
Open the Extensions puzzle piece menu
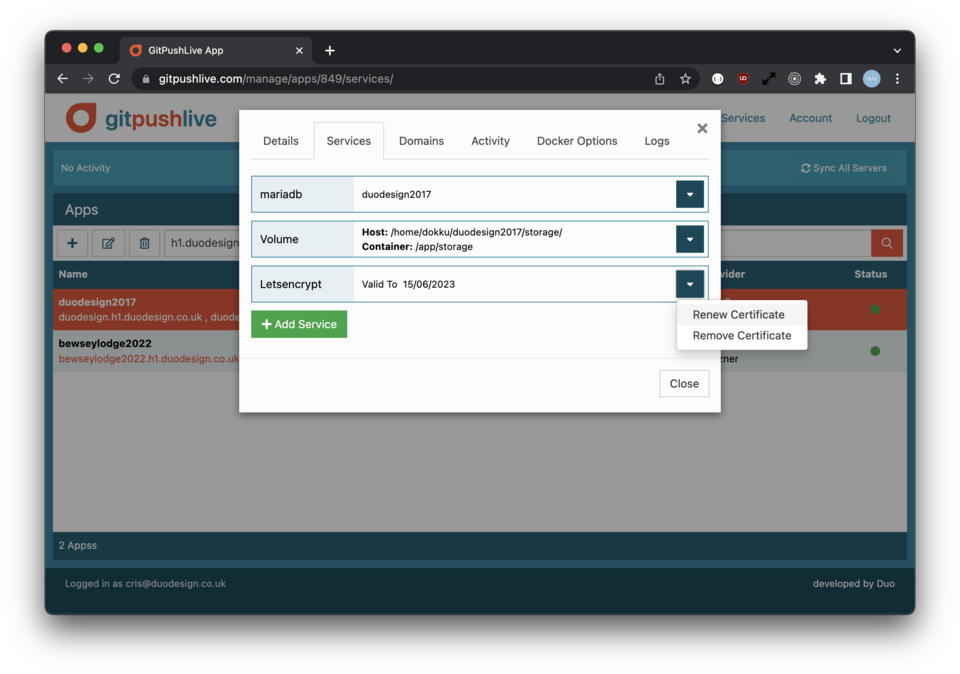tap(820, 78)
